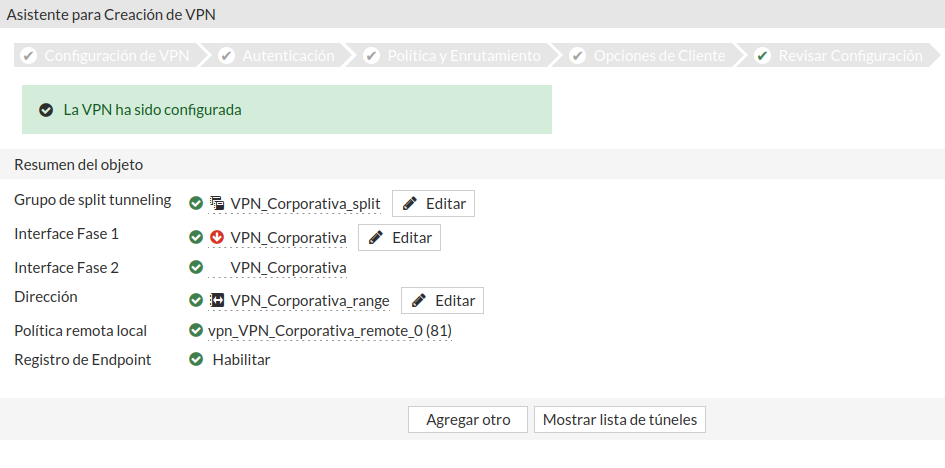Click the green check beside Registro de Endpoint
Image resolution: width=945 pixels, height=468 pixels.
(196, 359)
